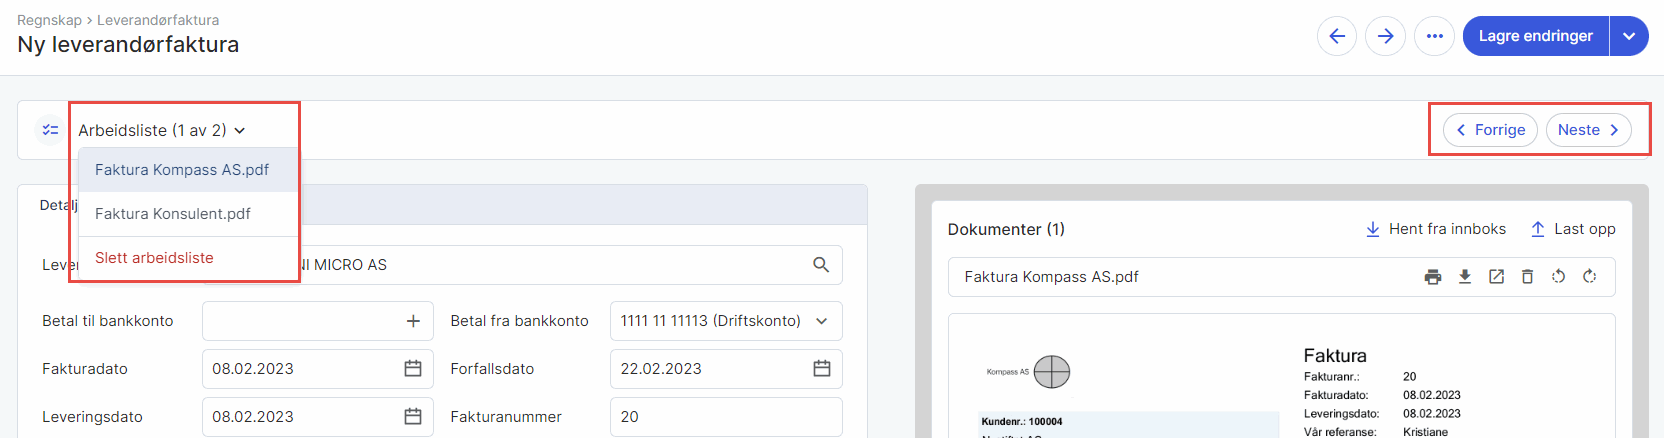Add bank account with the plus icon
The width and height of the screenshot is (1664, 438).
(x=413, y=321)
